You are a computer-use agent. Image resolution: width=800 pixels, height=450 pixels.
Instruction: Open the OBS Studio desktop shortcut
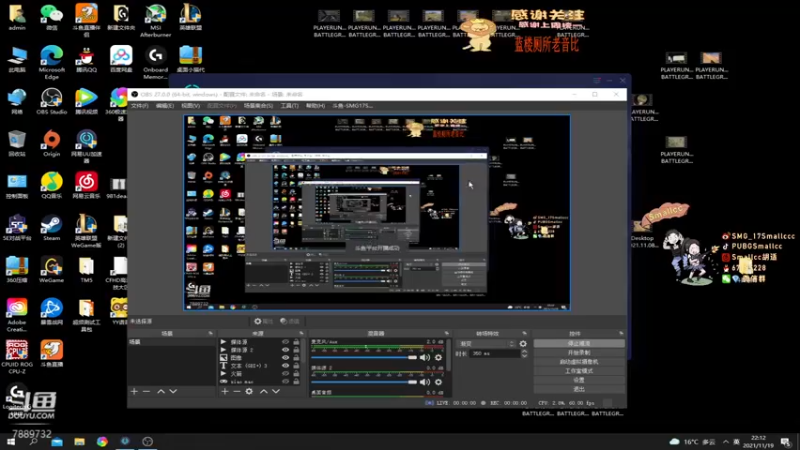52,101
